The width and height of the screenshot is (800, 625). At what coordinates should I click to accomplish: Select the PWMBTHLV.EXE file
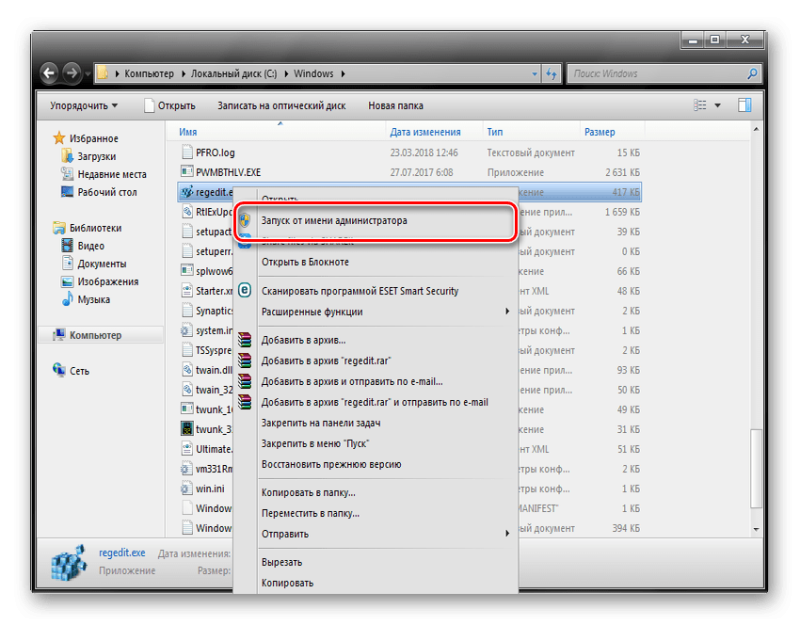pyautogui.click(x=228, y=172)
